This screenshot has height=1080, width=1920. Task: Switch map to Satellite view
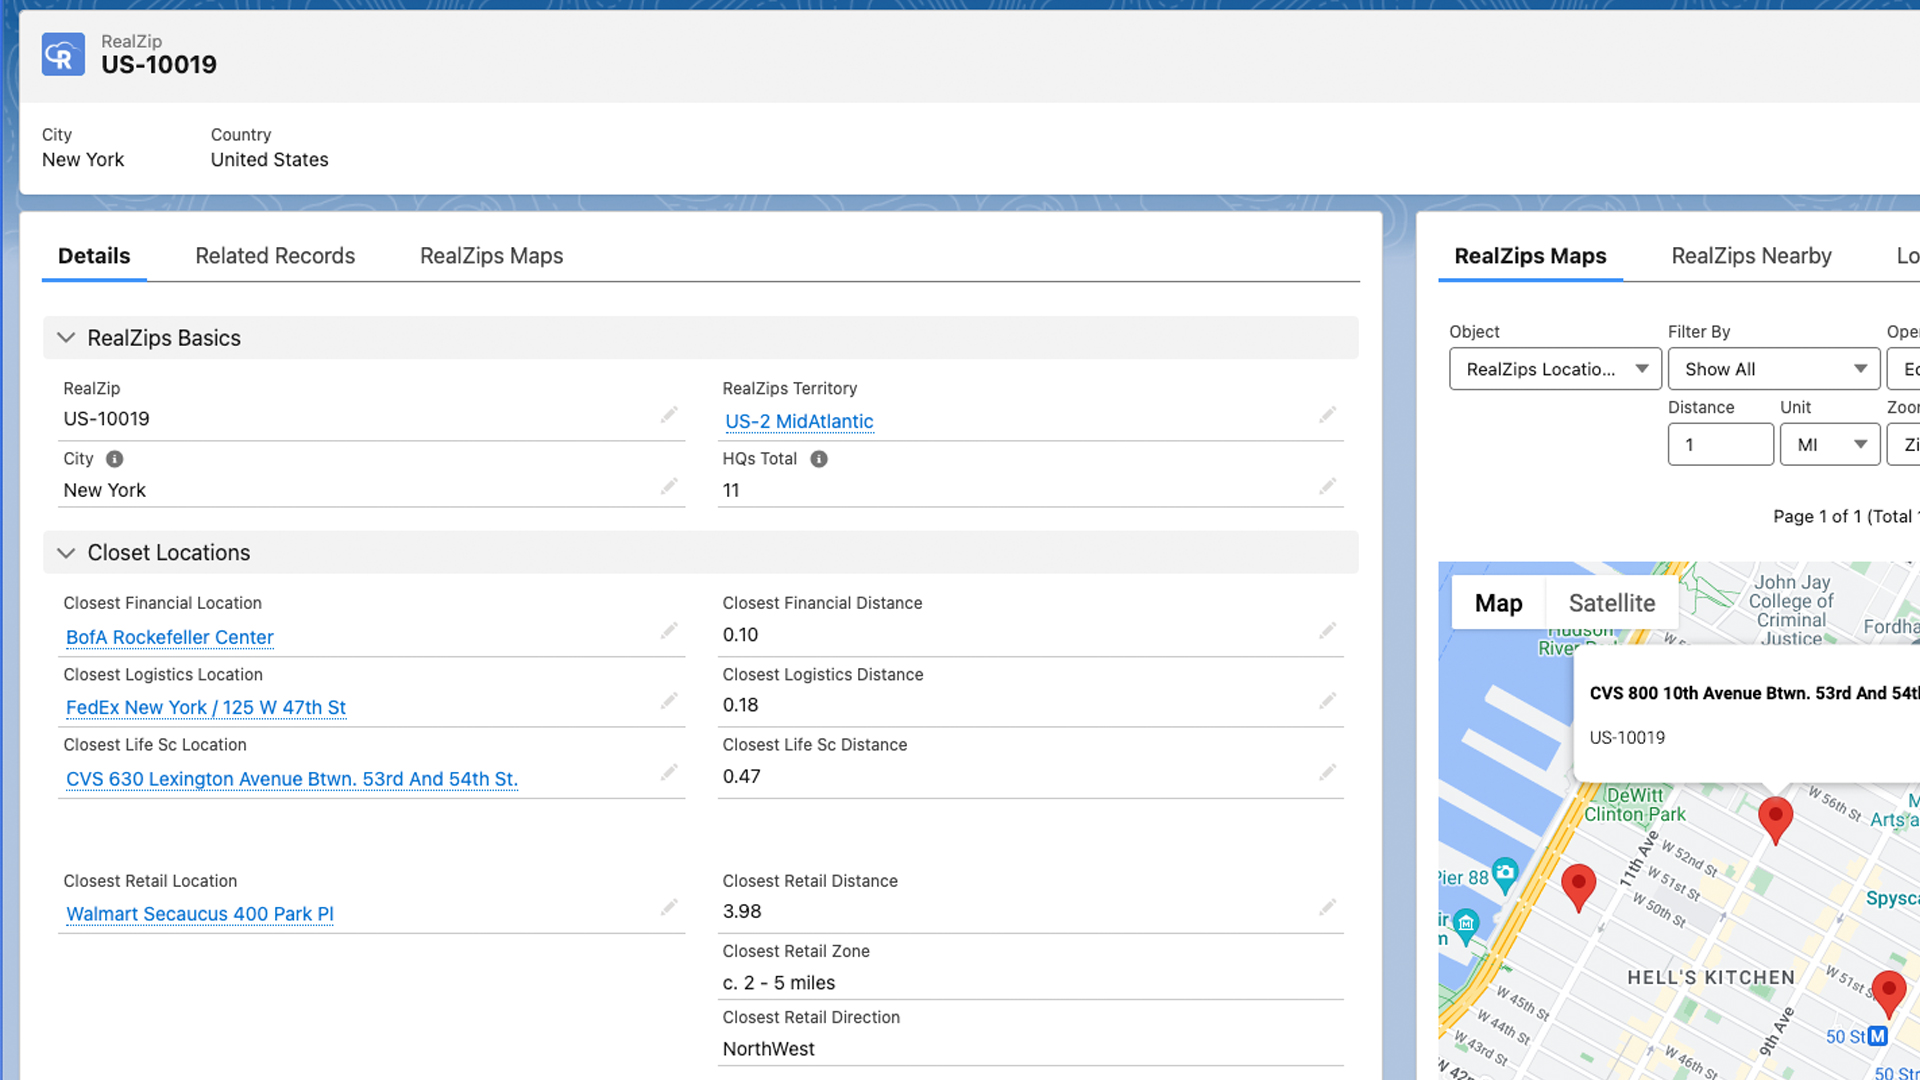coord(1611,603)
